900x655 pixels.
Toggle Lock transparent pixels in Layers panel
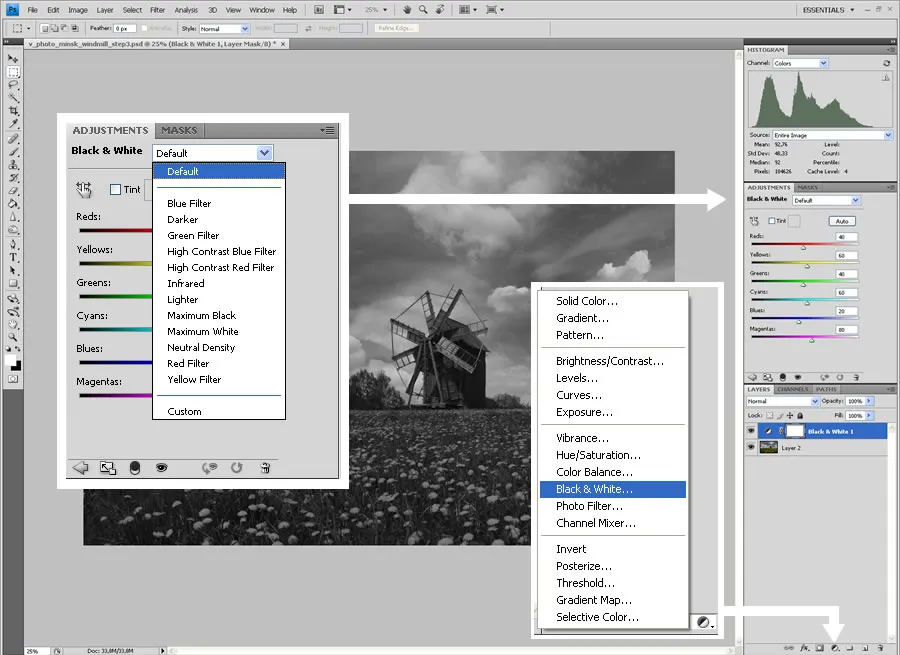pos(770,415)
